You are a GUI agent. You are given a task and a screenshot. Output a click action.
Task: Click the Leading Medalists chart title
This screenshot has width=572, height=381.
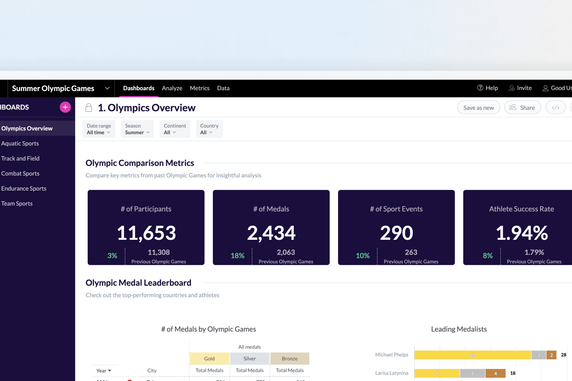pyautogui.click(x=459, y=329)
